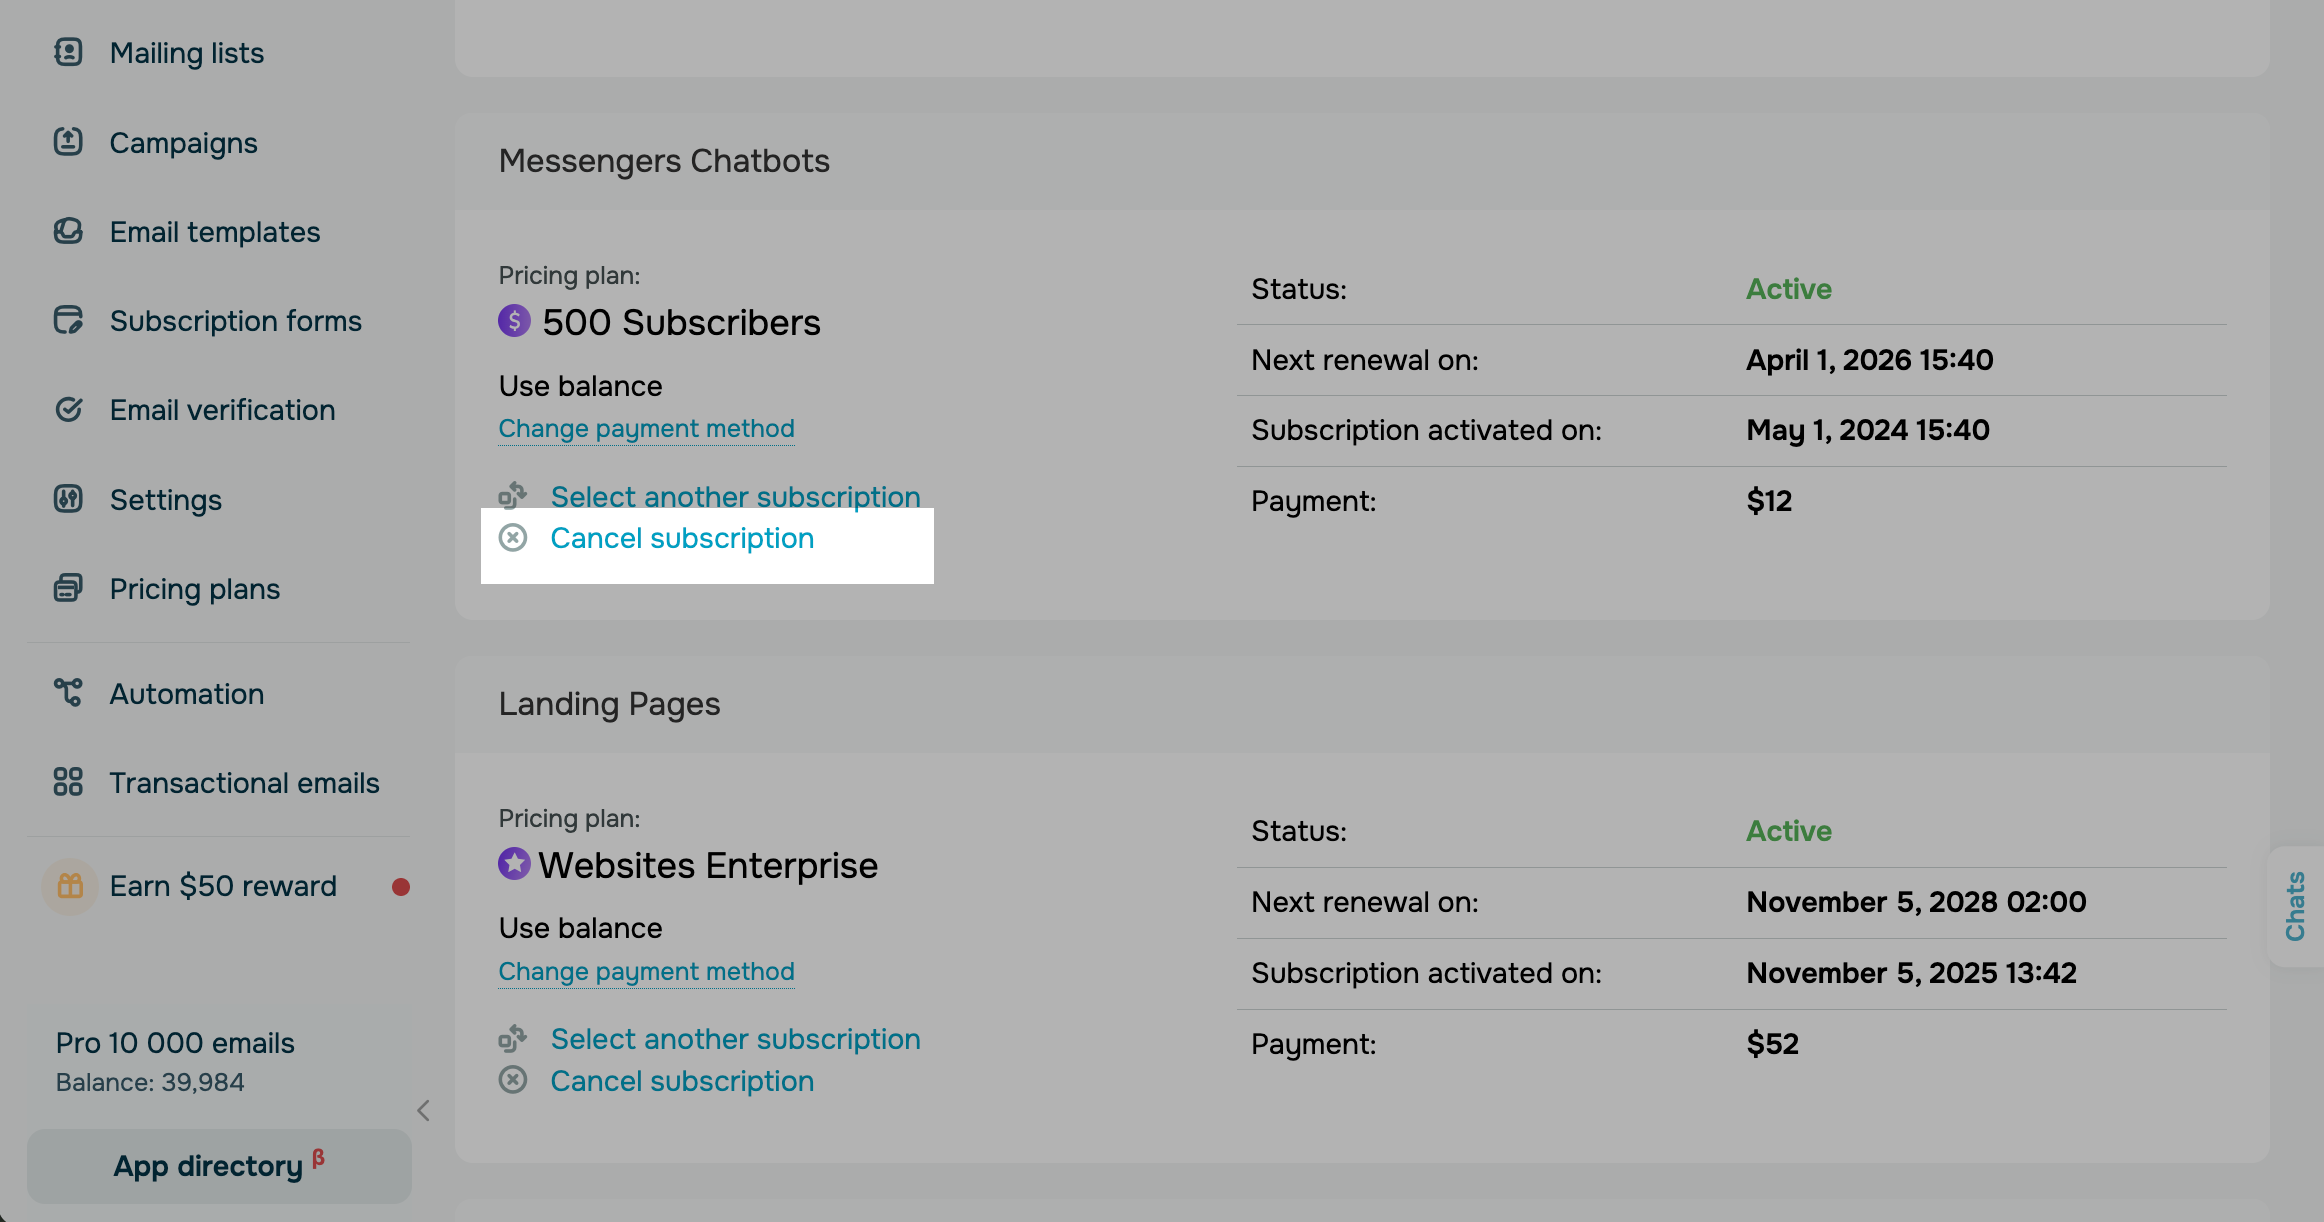Open the Chats side tab
The width and height of the screenshot is (2324, 1222).
point(2295,906)
